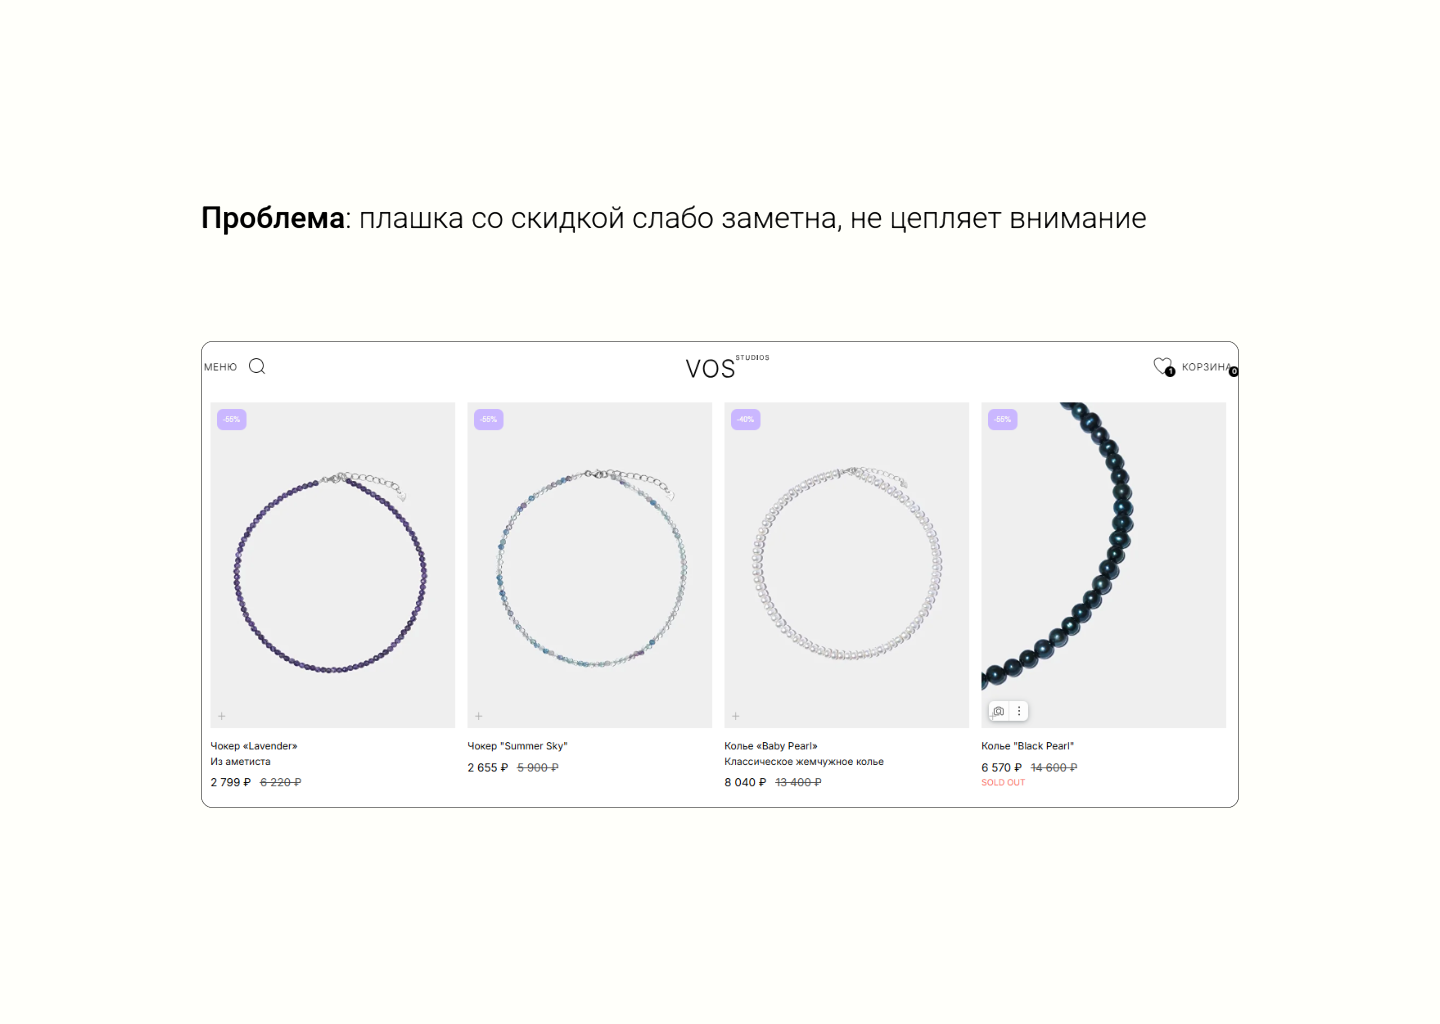The width and height of the screenshot is (1440, 1024).
Task: Click the SOLD OUT label
Action: click(1003, 783)
